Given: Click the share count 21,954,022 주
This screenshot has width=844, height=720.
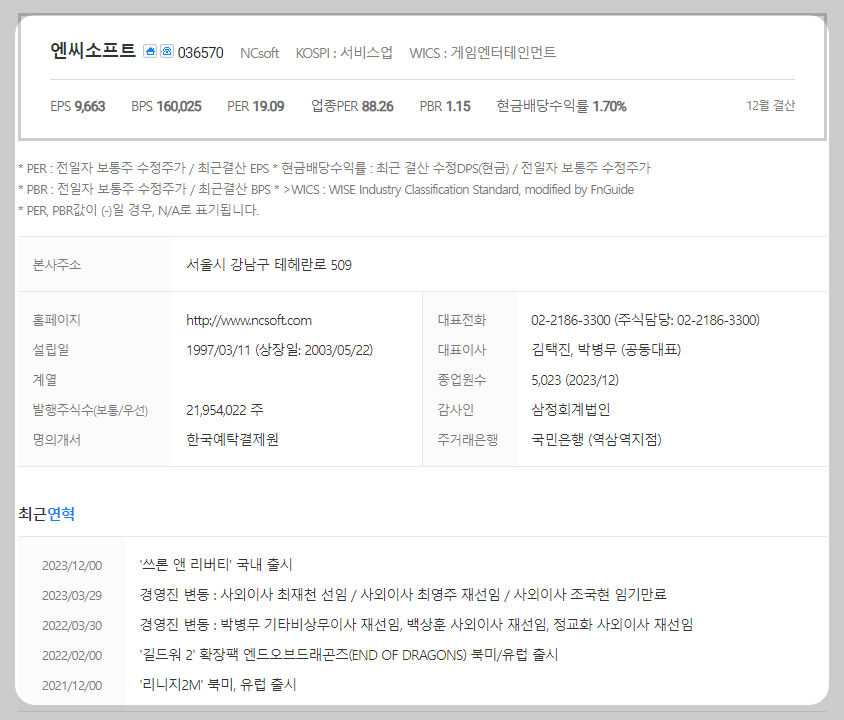Looking at the screenshot, I should [225, 410].
